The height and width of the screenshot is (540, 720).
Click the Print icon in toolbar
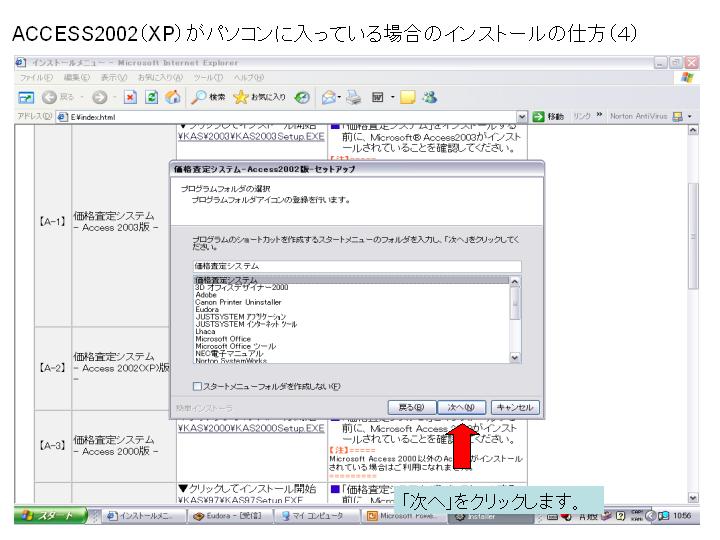click(x=353, y=97)
